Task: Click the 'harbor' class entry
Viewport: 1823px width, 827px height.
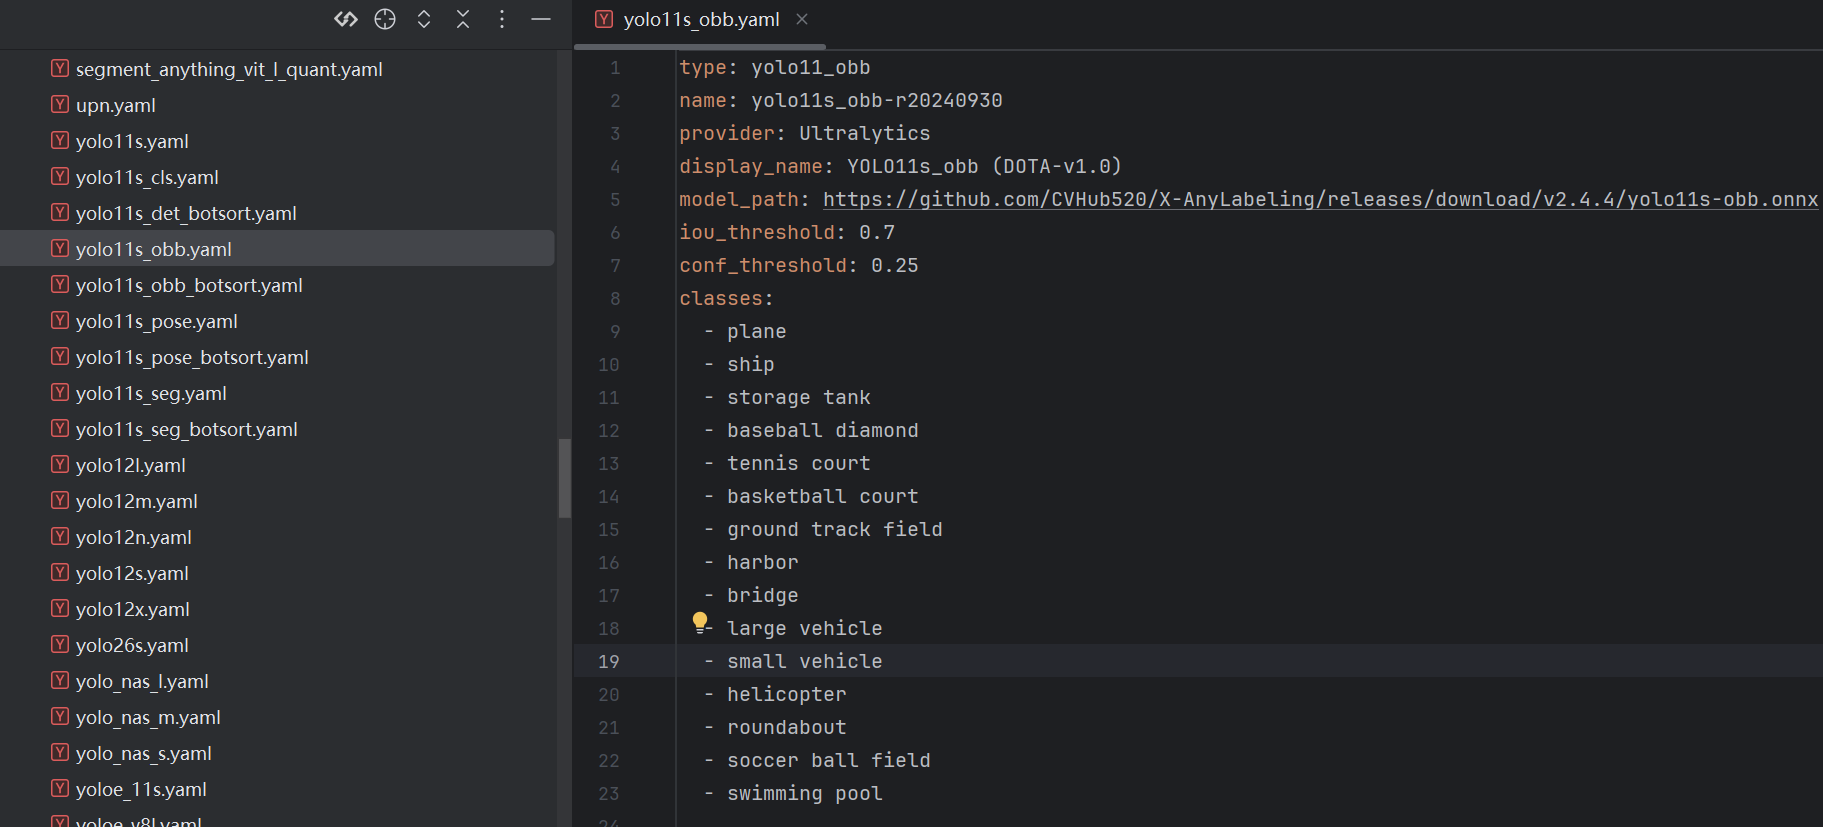Action: (x=763, y=562)
